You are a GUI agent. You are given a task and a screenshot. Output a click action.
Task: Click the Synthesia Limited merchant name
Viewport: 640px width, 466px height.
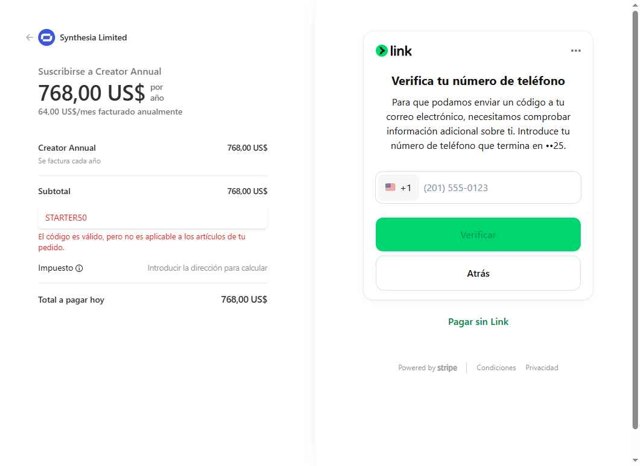[94, 38]
